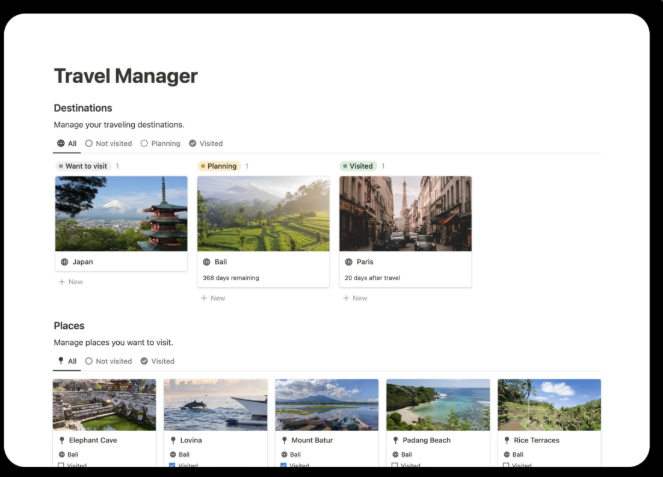The image size is (663, 477).
Task: Add new card under Visited column
Action: tap(355, 298)
